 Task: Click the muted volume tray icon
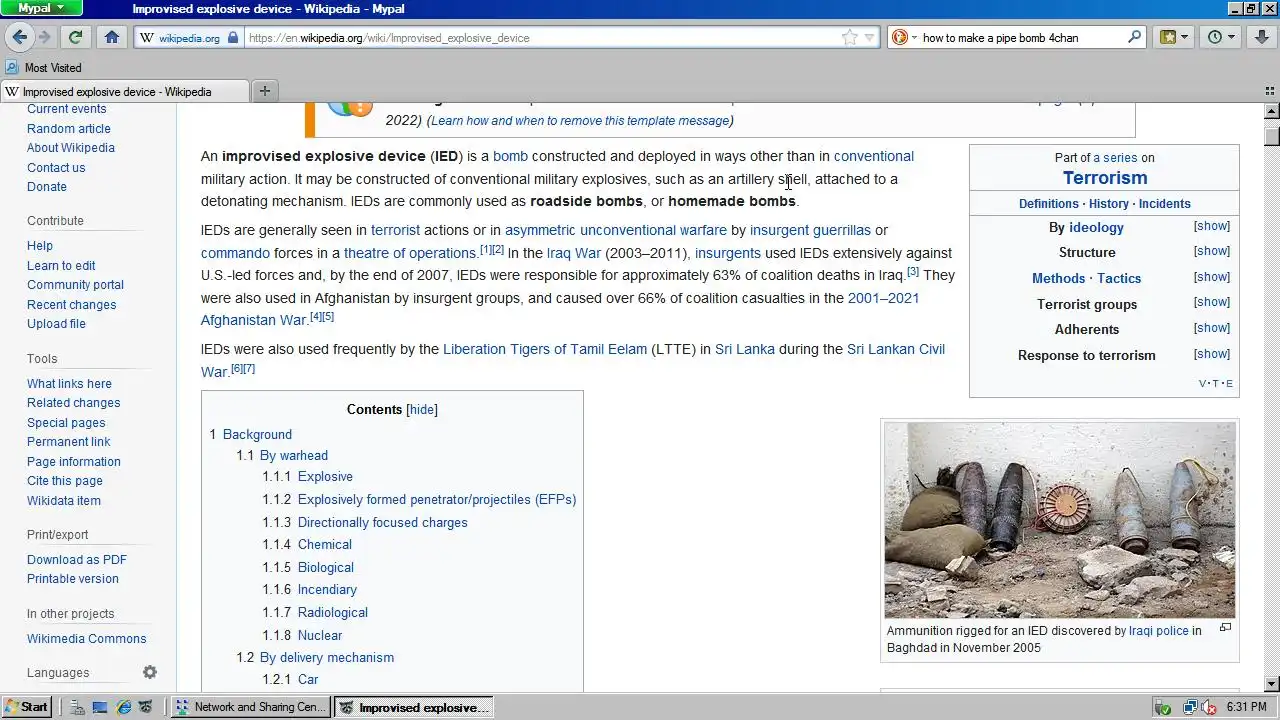(x=1208, y=707)
